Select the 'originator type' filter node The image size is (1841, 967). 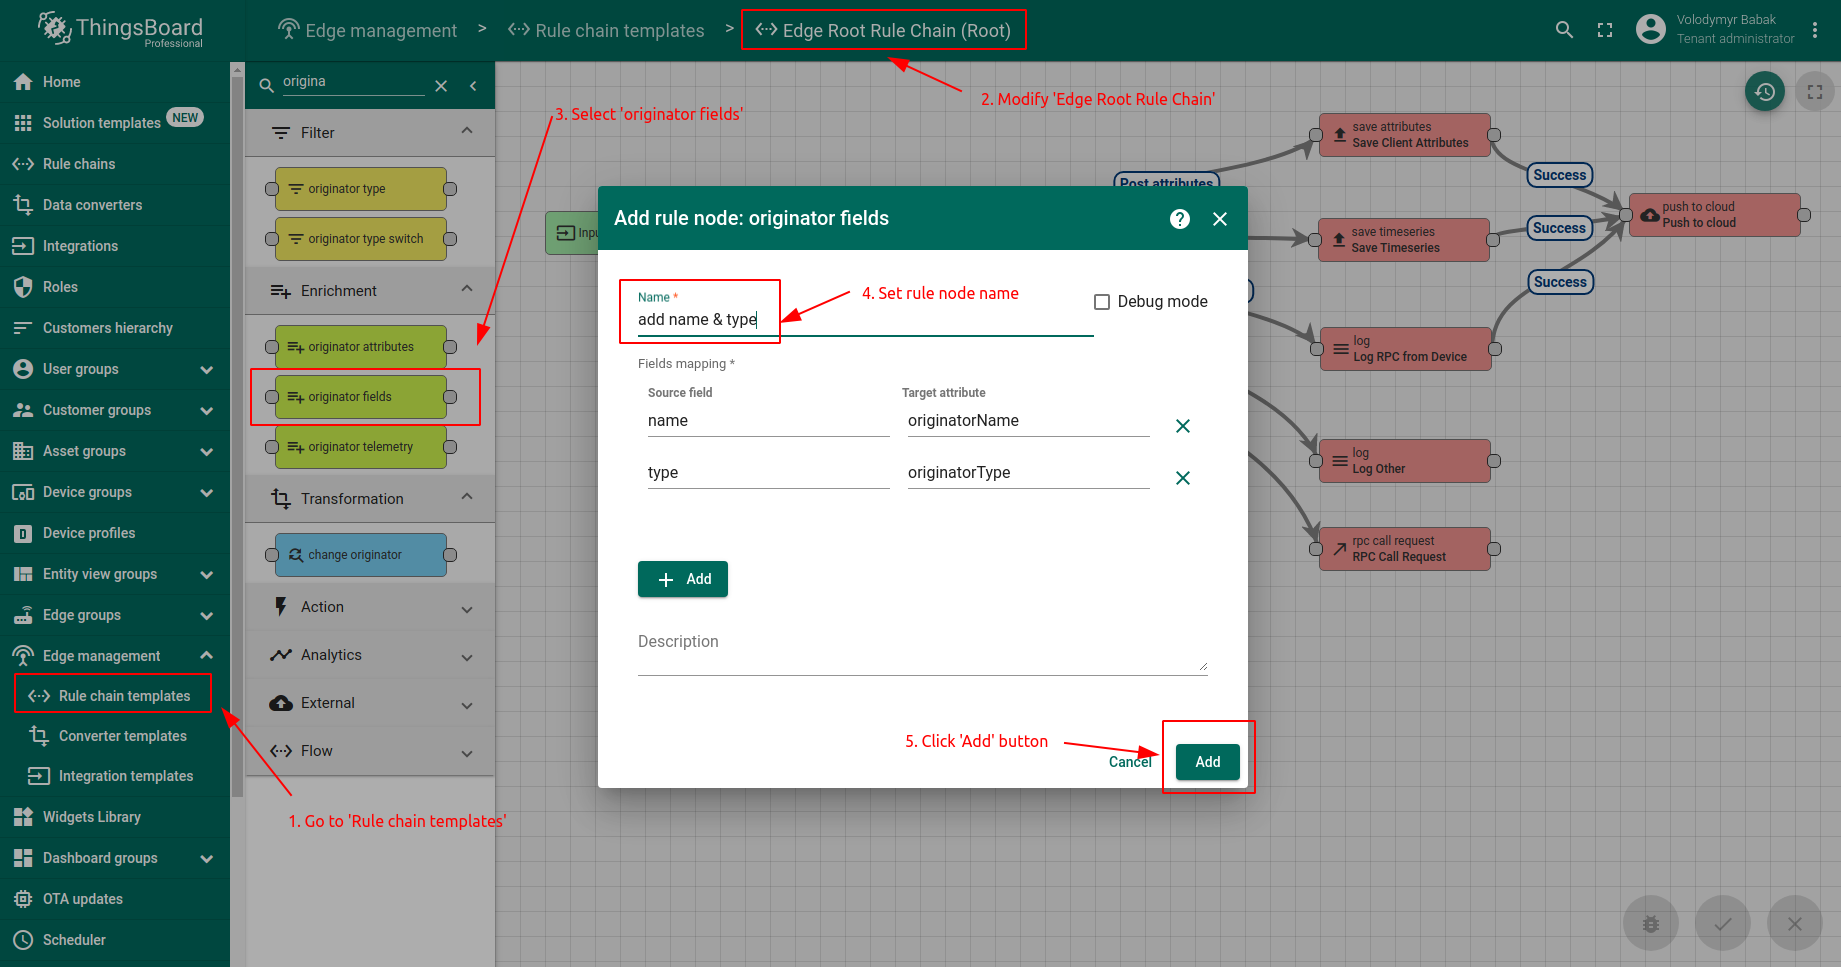coord(361,189)
